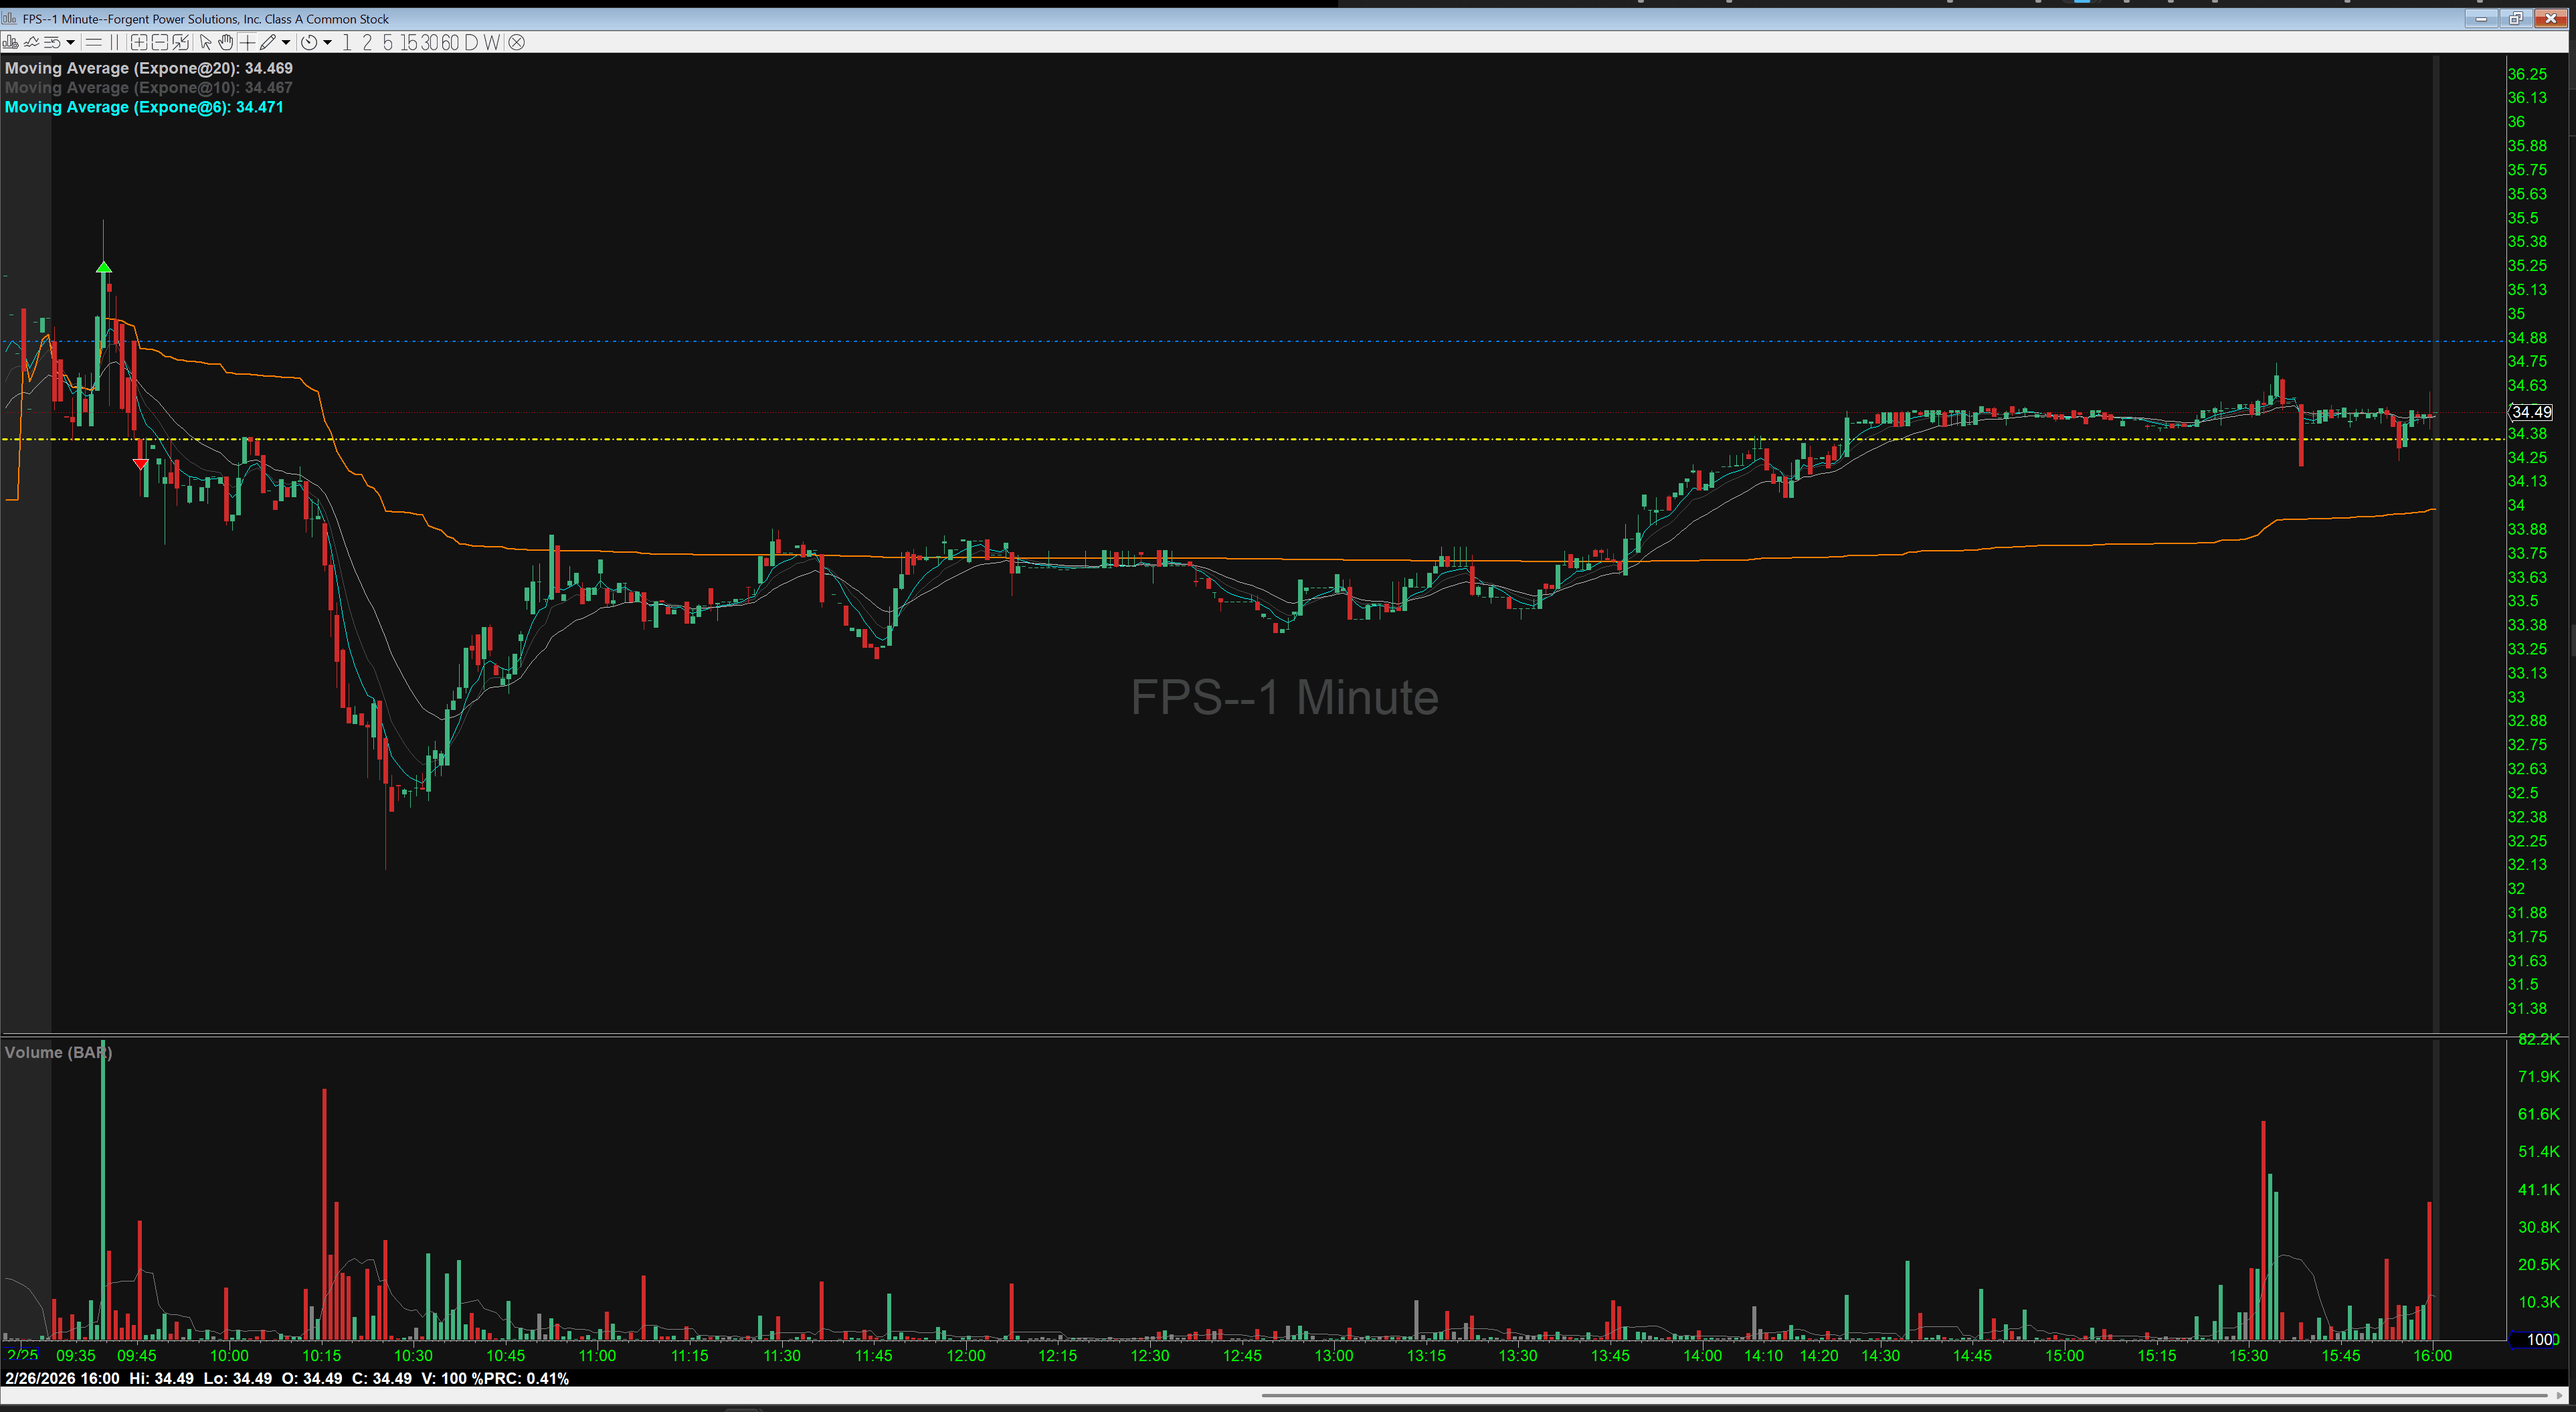Switch to the 5 minute timeframe
Viewport: 2576px width, 1412px height.
click(388, 42)
